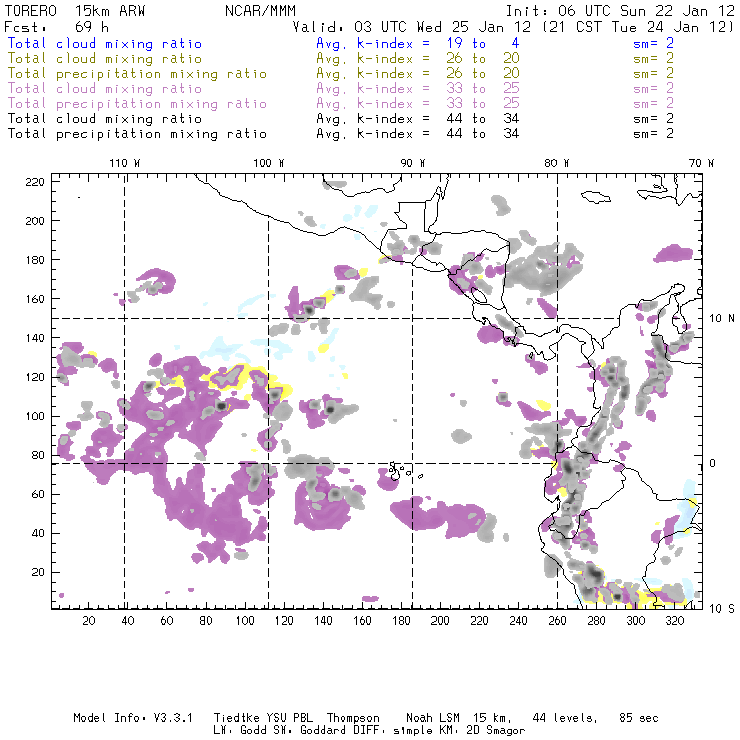This screenshot has height=740, width=740.
Task: Click the '0' equator latitude label
Action: coord(713,463)
